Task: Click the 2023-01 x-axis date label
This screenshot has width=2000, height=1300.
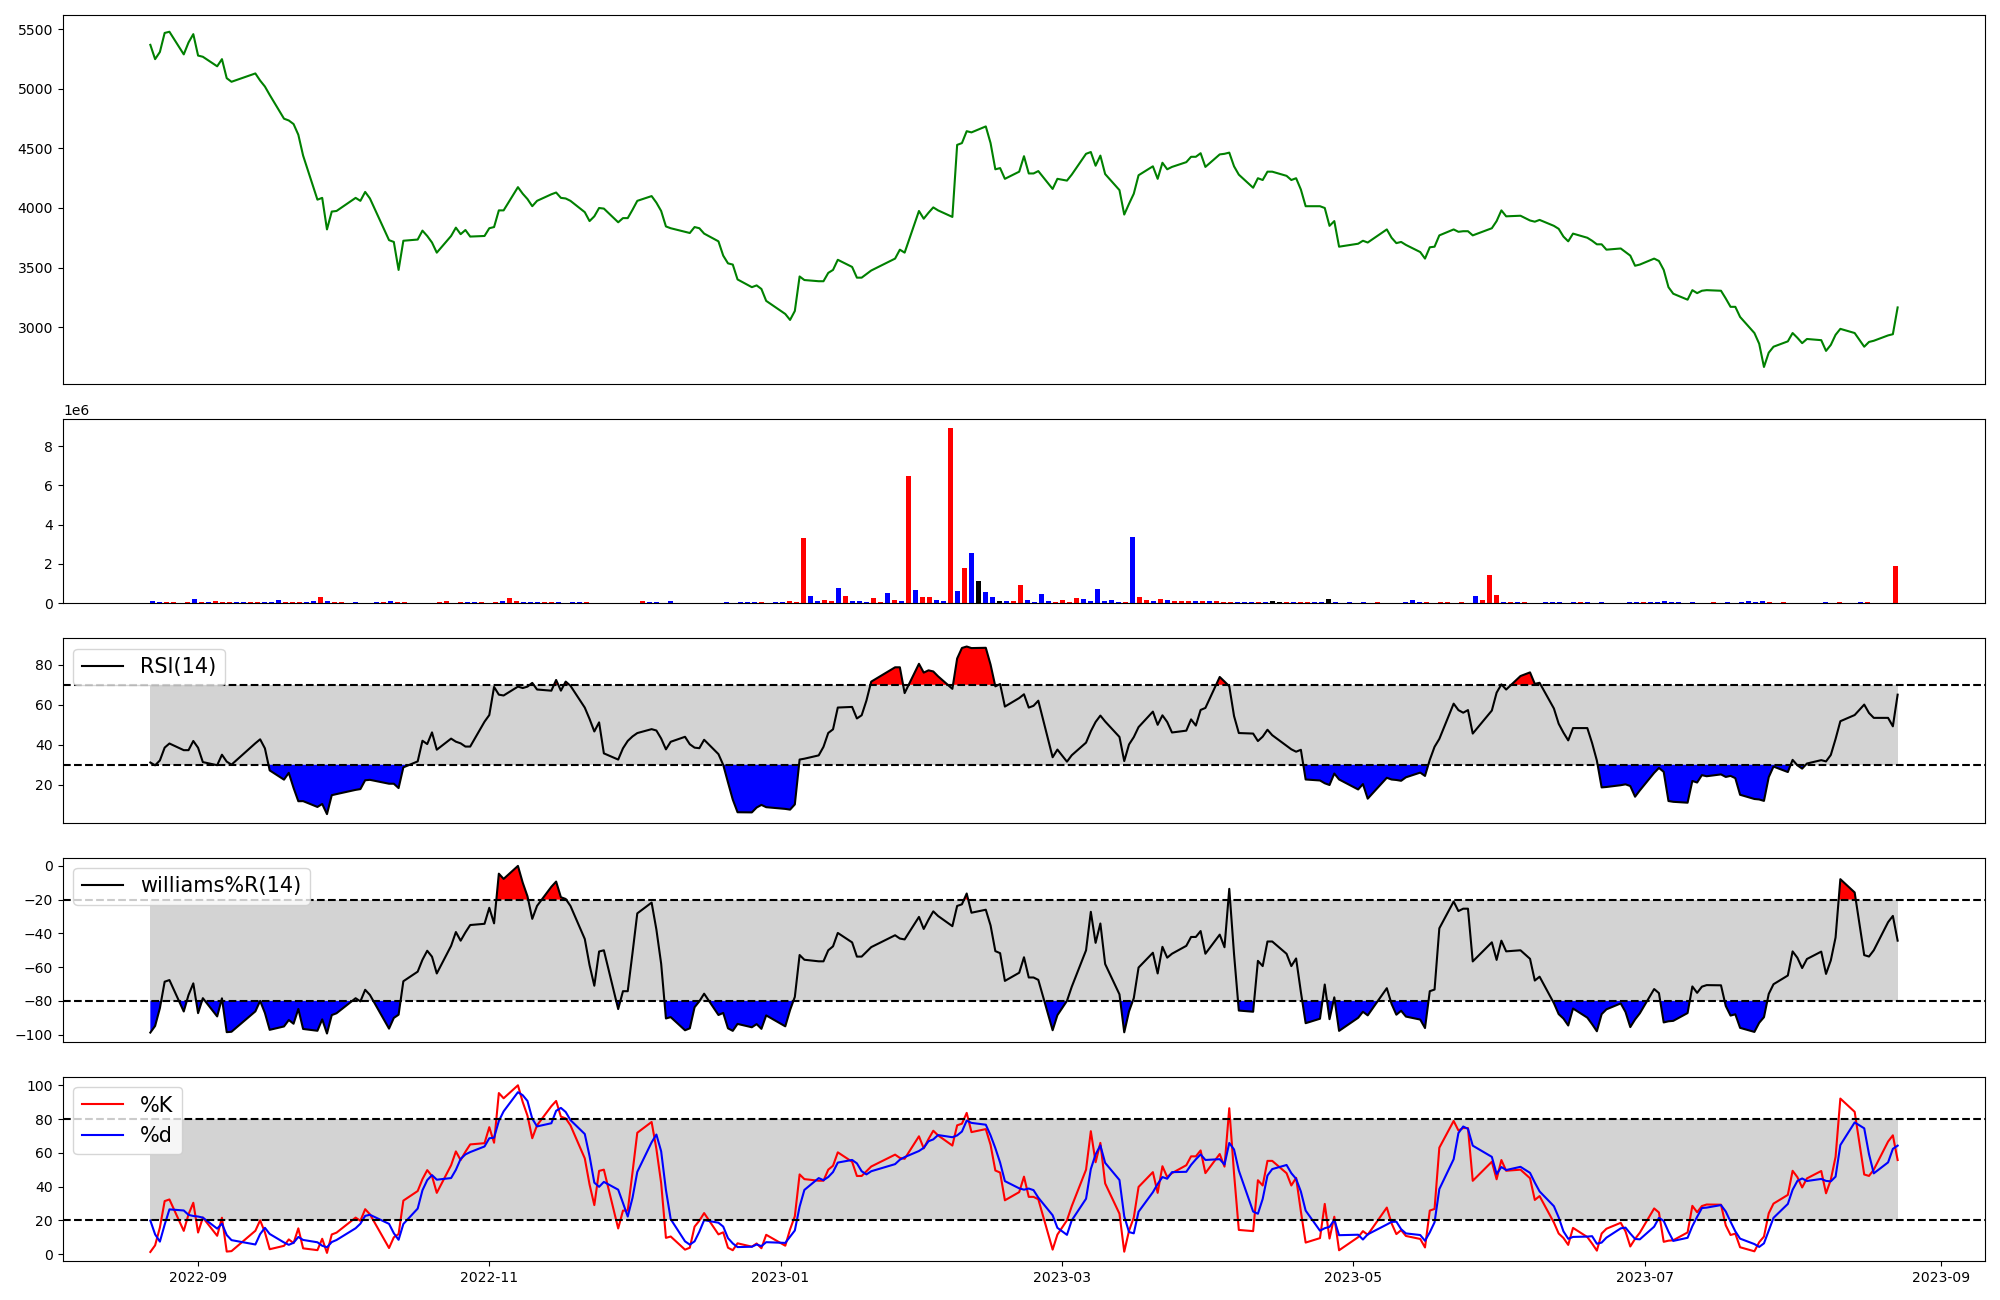Action: (780, 1277)
